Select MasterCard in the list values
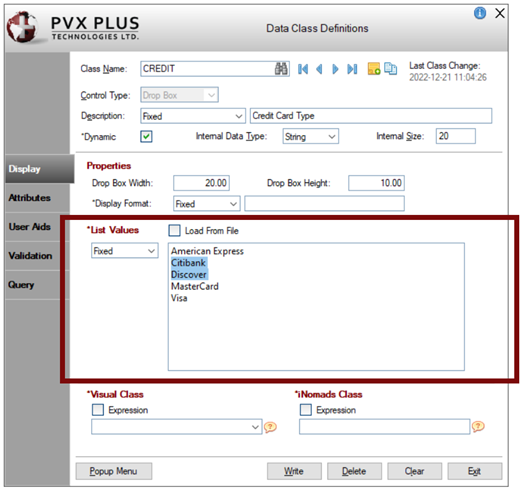The image size is (523, 490). [x=195, y=287]
